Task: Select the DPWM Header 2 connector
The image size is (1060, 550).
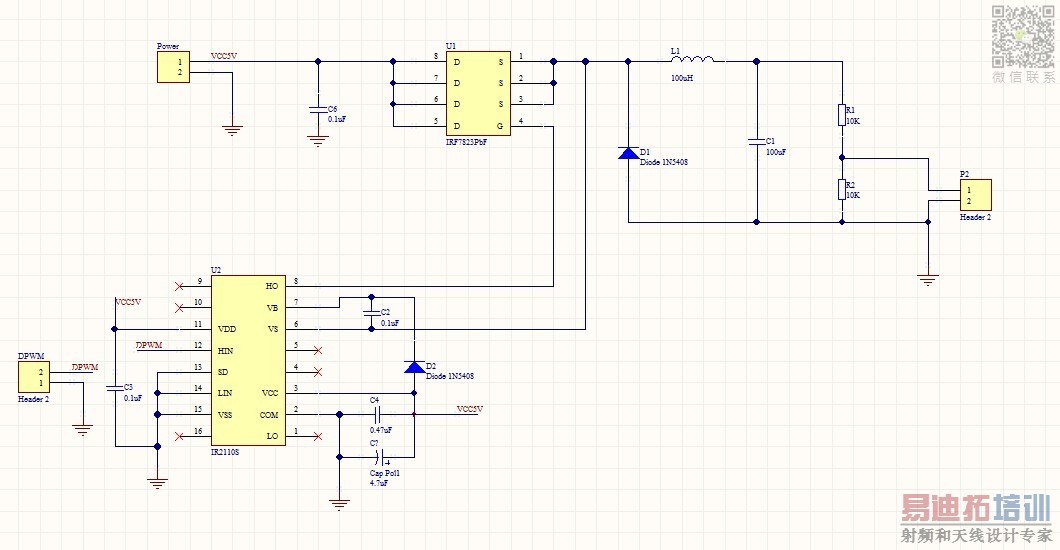Action: (34, 377)
